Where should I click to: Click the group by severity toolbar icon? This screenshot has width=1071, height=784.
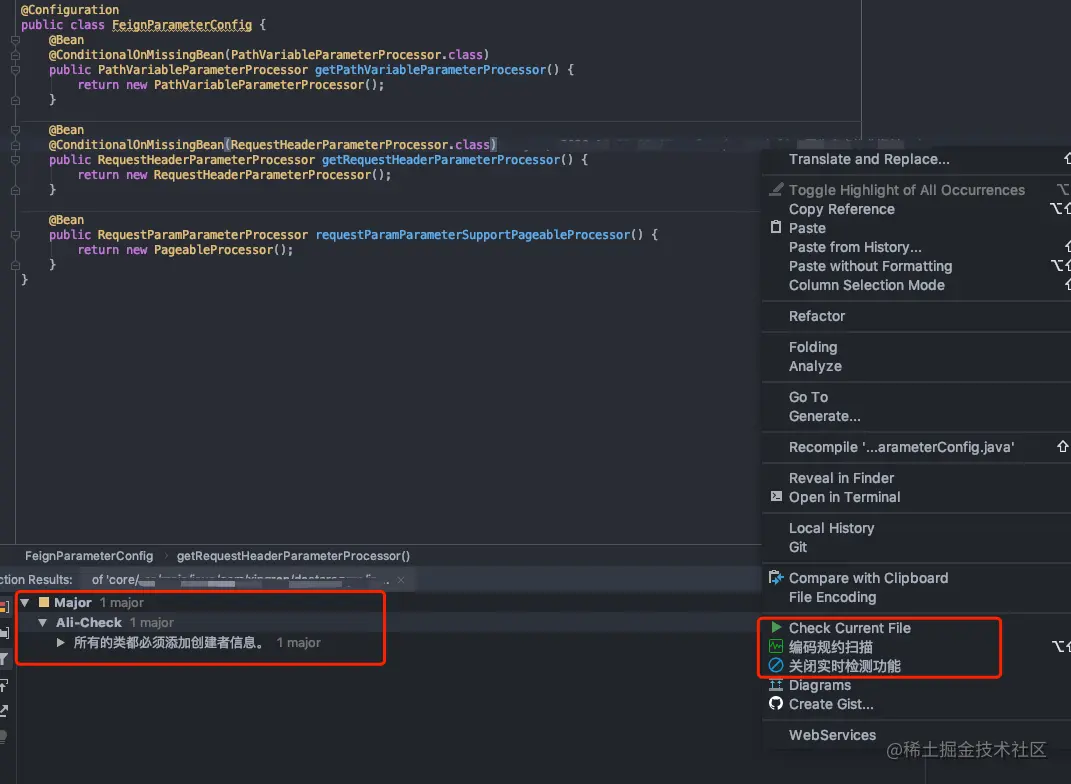[x=3, y=606]
